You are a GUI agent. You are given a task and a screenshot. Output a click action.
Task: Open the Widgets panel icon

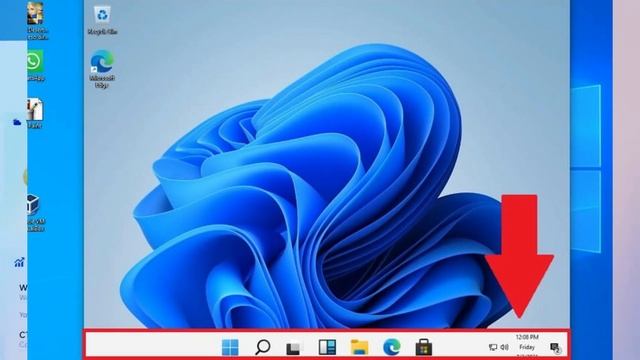click(327, 347)
